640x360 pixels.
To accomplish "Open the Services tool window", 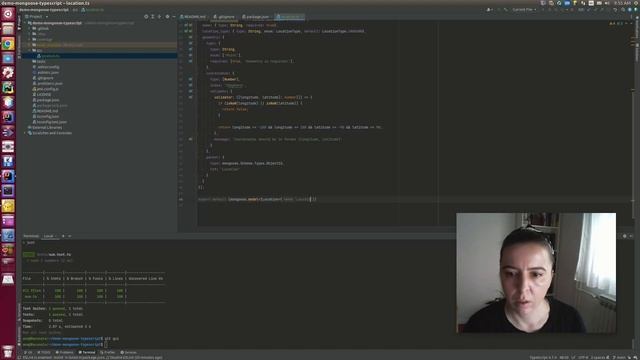I will point(129,352).
